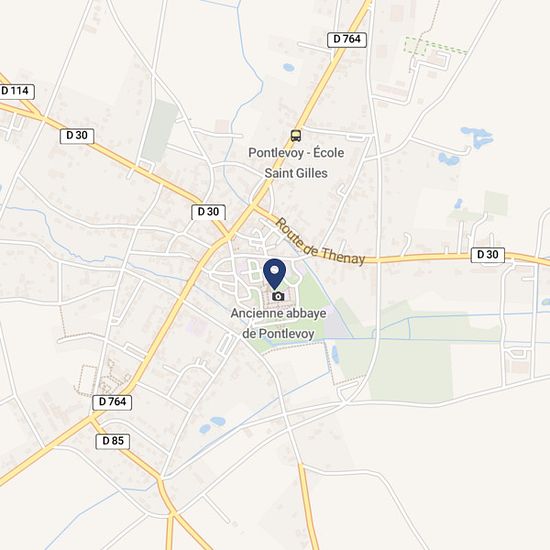Click the D 114 road shield
Screen dimensions: 550x550
[16, 91]
